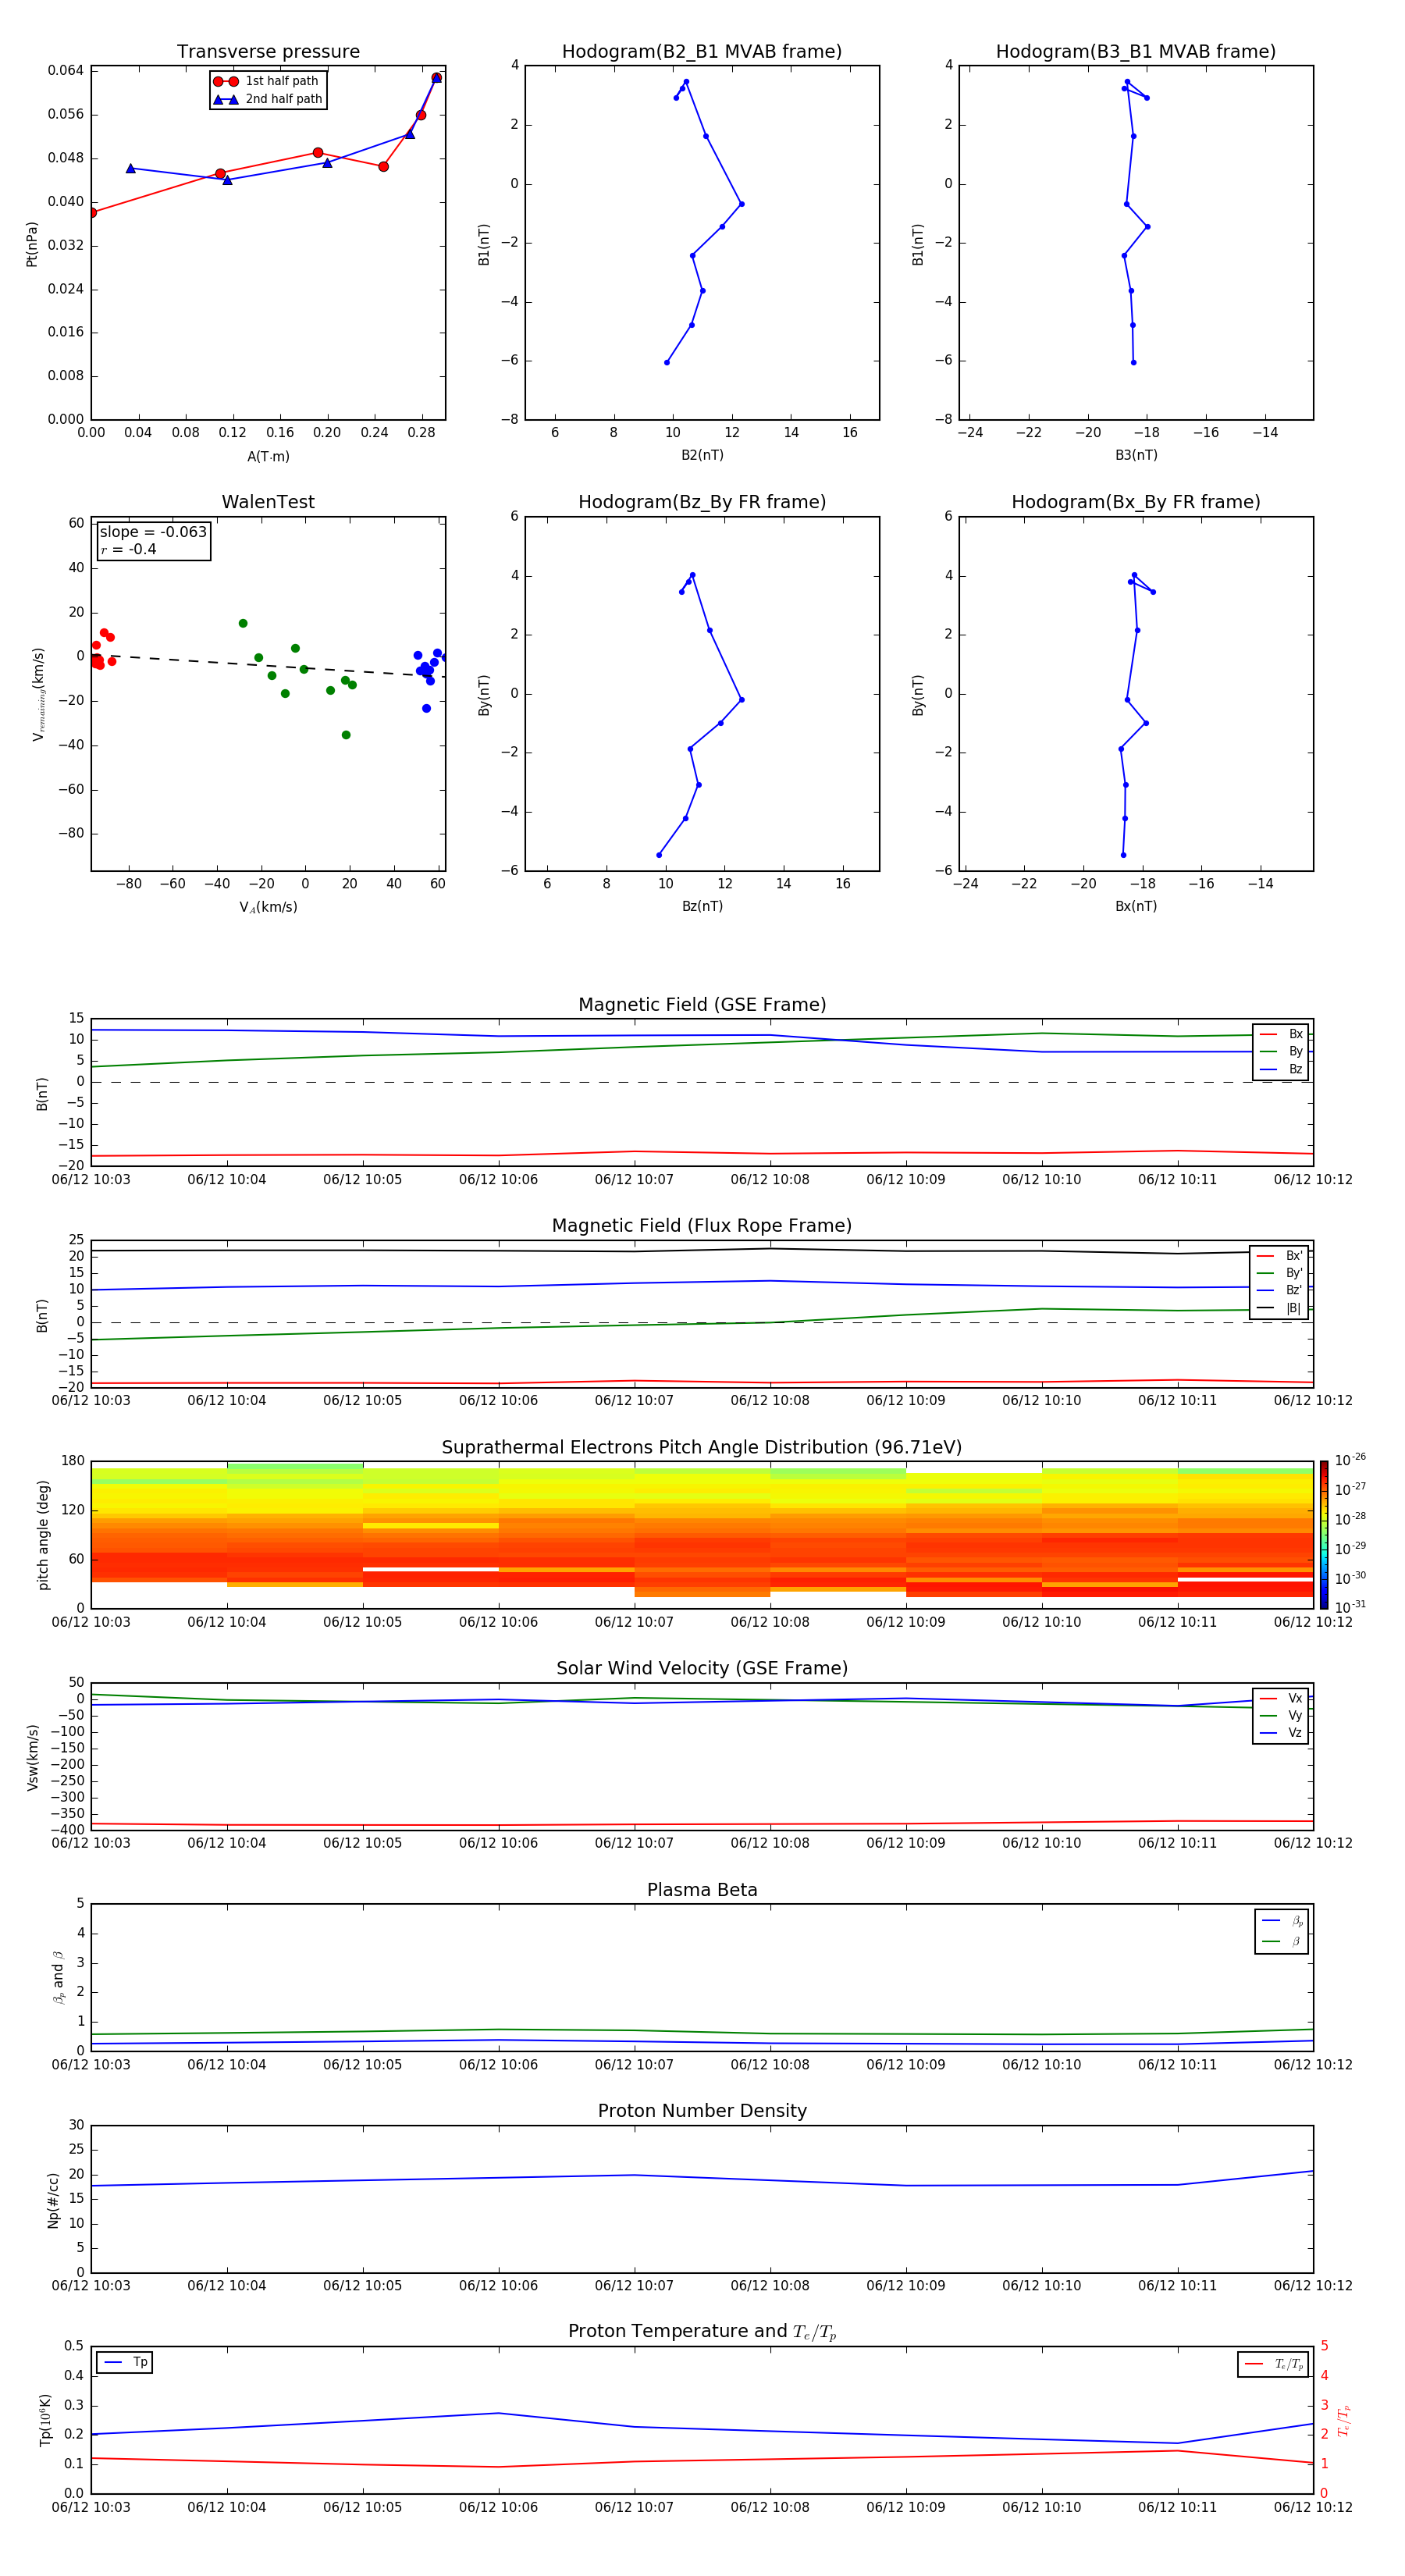Select the 'Np(#/cc)' axis label
Image resolution: width=1405 pixels, height=2576 pixels.
[53, 2199]
